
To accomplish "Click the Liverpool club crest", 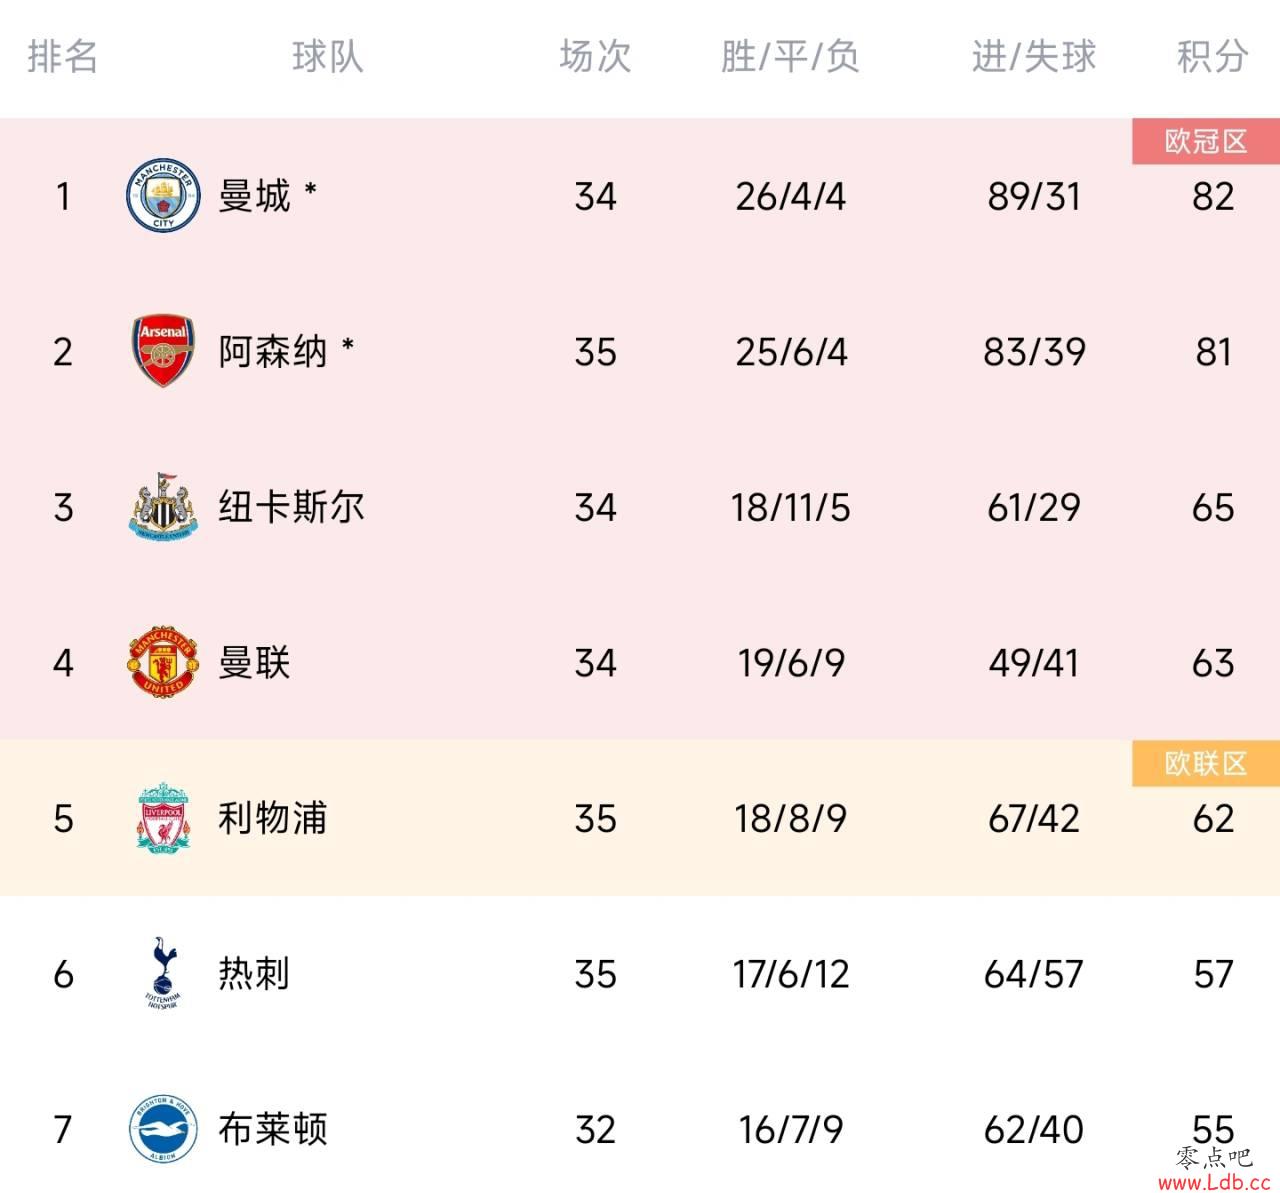I will coord(163,818).
